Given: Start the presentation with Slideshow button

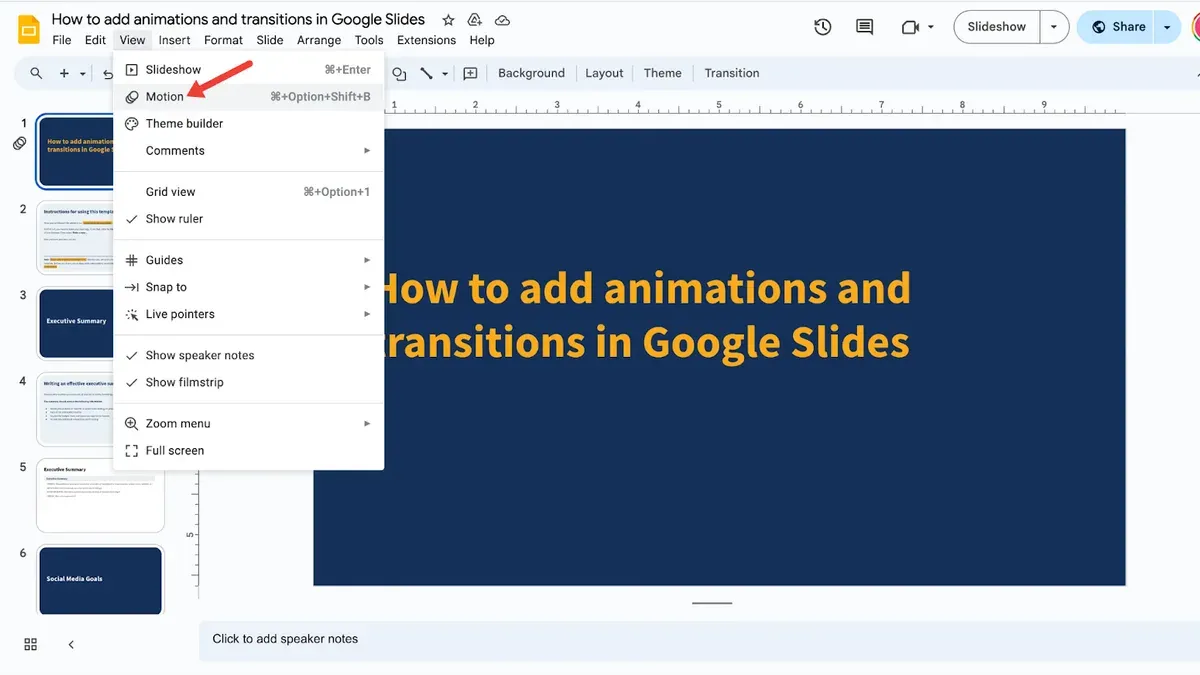Looking at the screenshot, I should point(997,27).
